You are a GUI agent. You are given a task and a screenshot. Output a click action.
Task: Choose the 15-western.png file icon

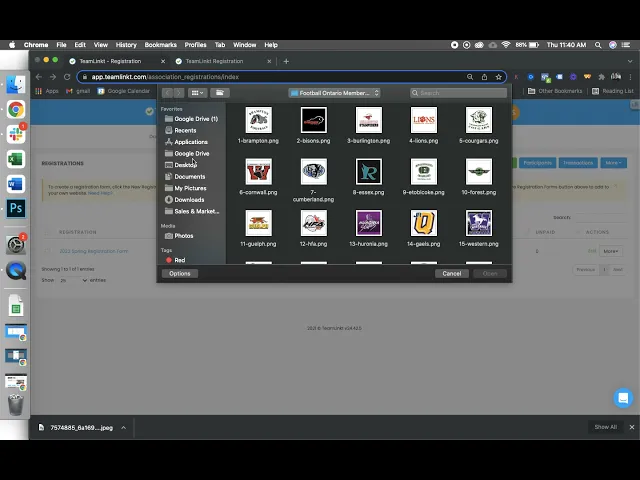click(x=479, y=223)
